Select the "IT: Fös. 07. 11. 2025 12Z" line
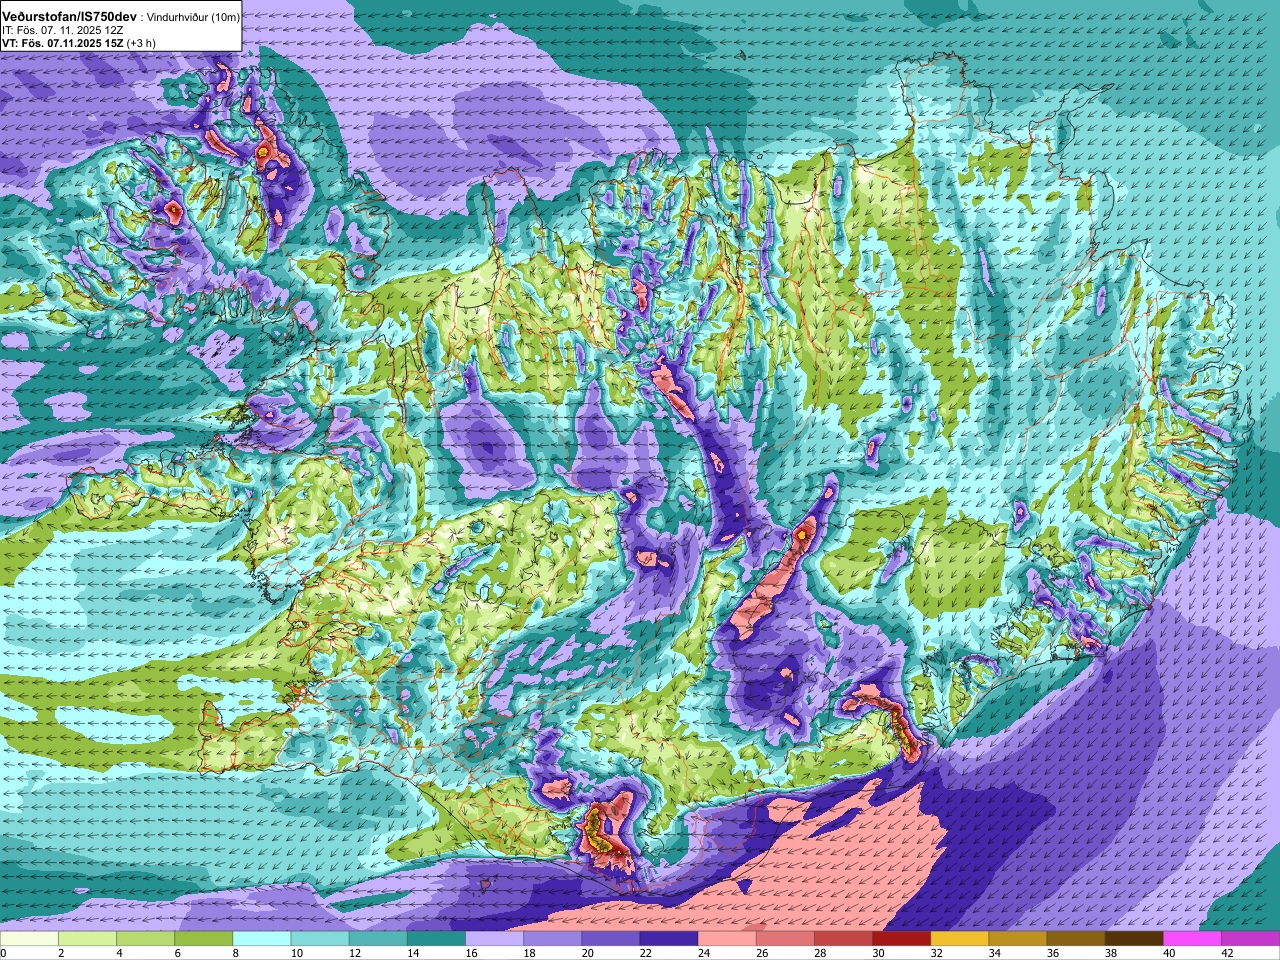1280x960 pixels. pos(63,31)
